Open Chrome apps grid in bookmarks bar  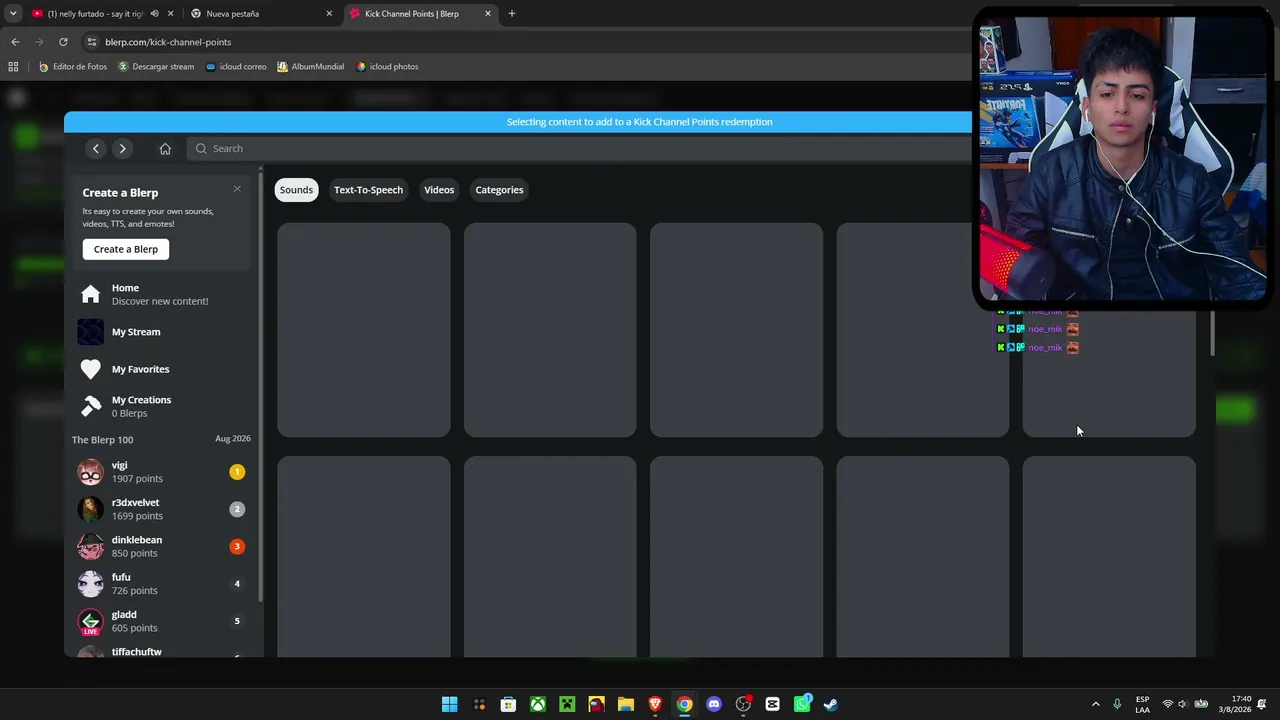[x=13, y=67]
